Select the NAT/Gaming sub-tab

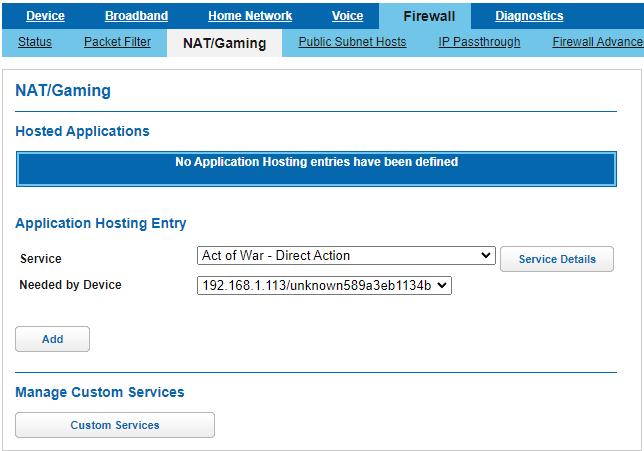225,43
